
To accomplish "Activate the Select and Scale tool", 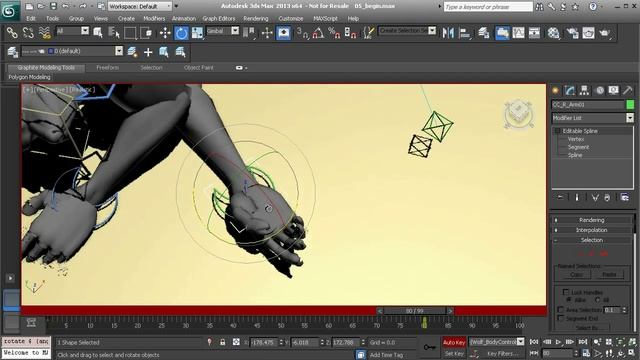I will point(197,33).
